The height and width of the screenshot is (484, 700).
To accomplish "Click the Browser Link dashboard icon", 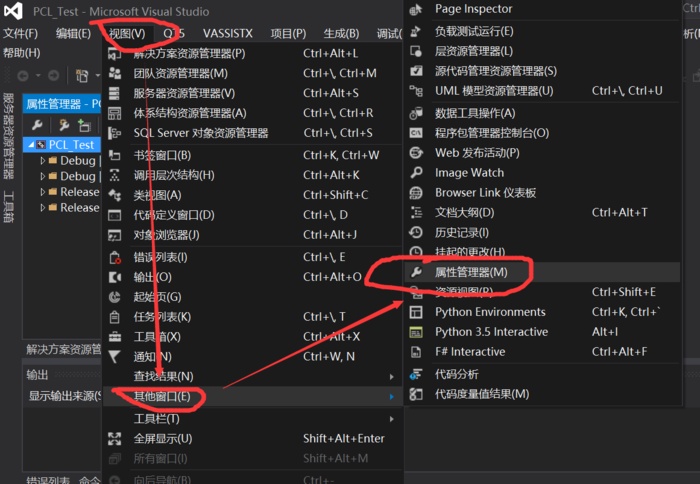I will coord(416,193).
